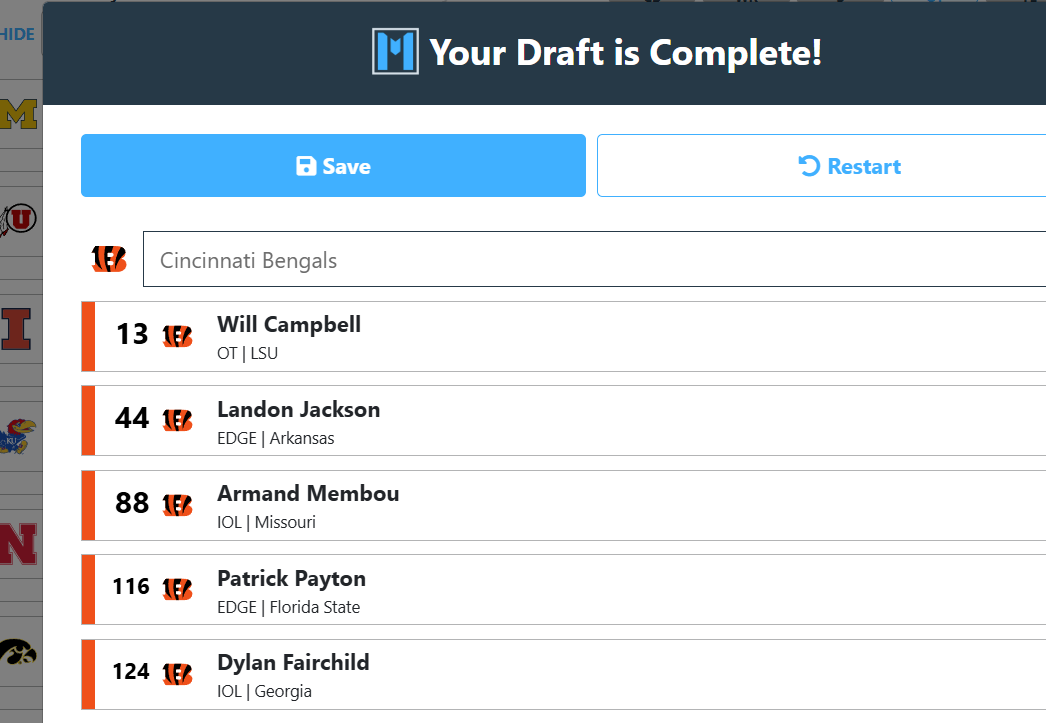The height and width of the screenshot is (723, 1046).
Task: Click the Nebraska N logo in sidebar
Action: (x=18, y=544)
